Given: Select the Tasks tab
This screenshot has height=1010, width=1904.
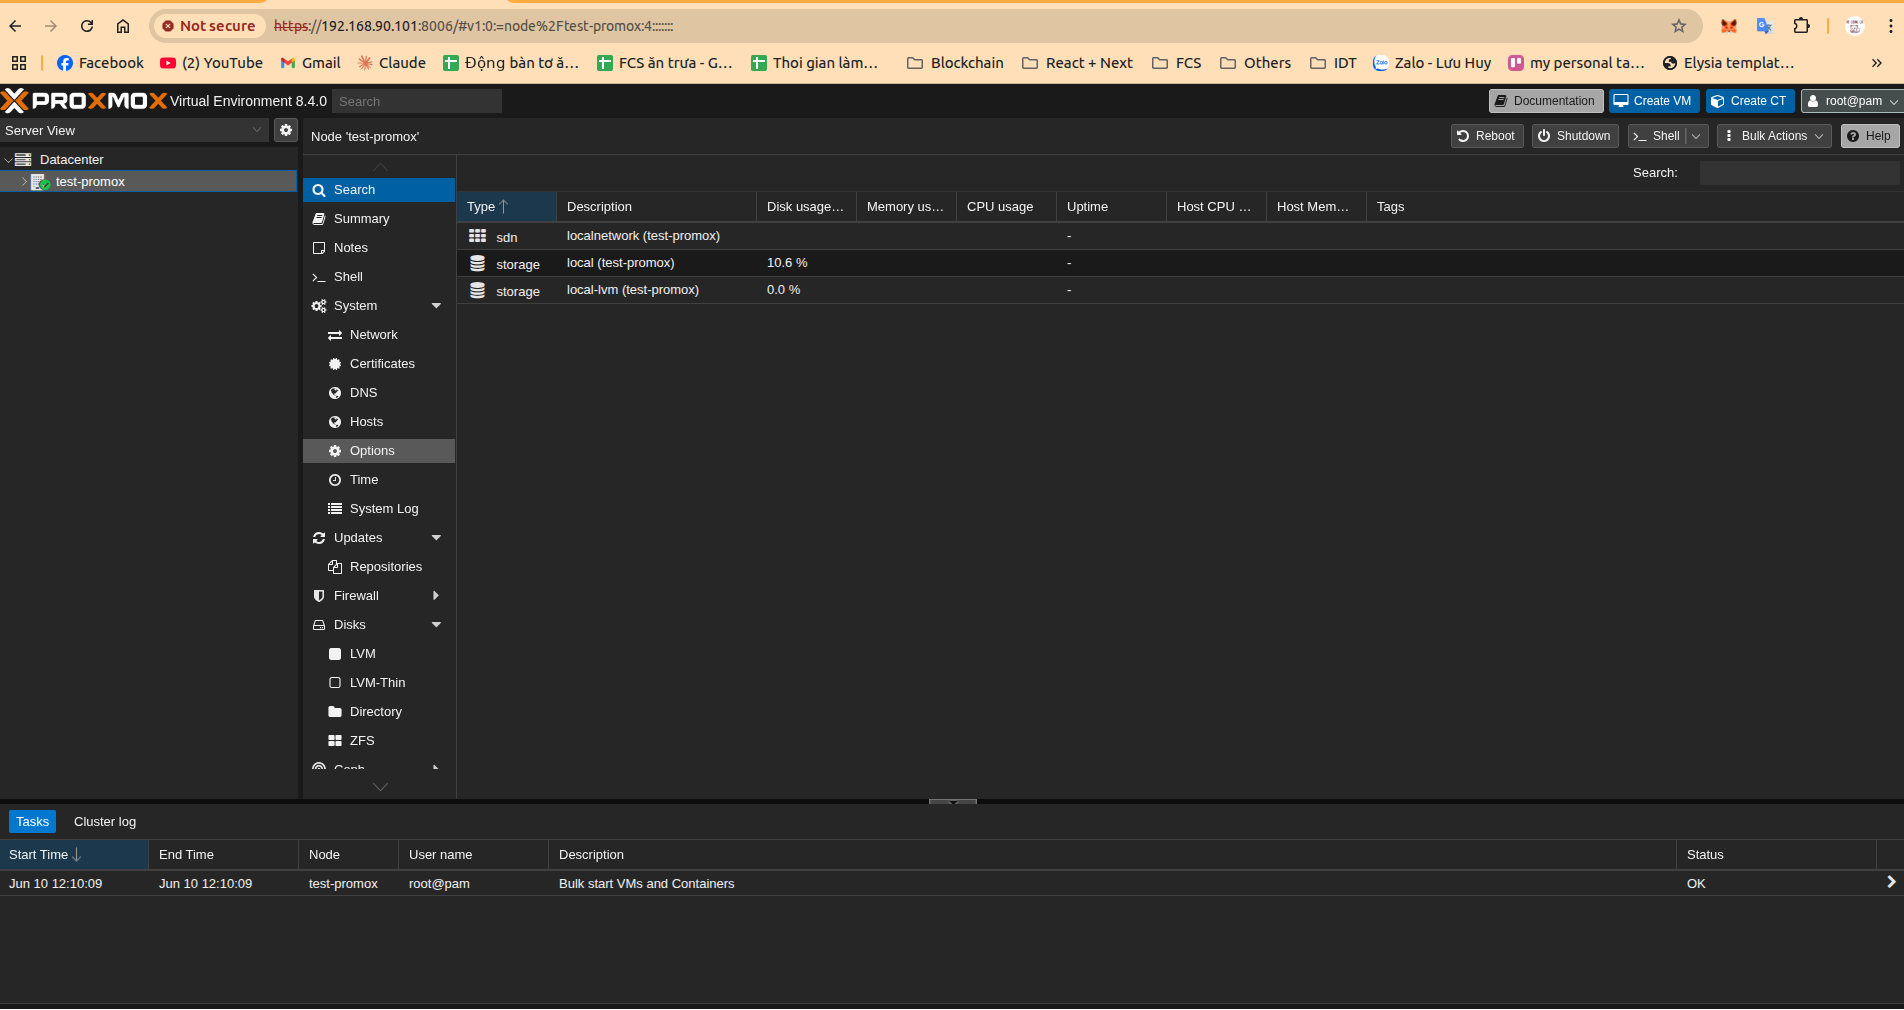Looking at the screenshot, I should point(31,821).
